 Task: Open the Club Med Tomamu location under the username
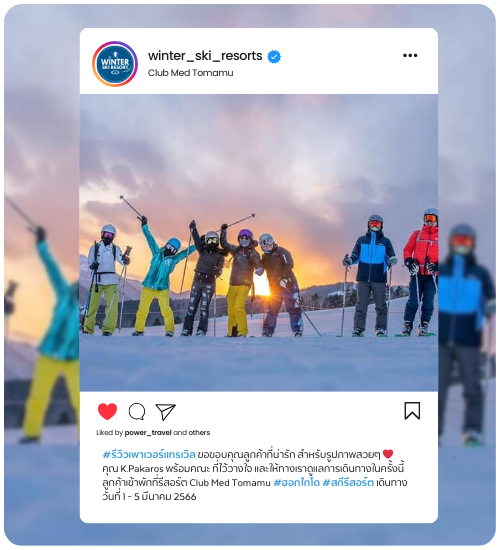191,73
